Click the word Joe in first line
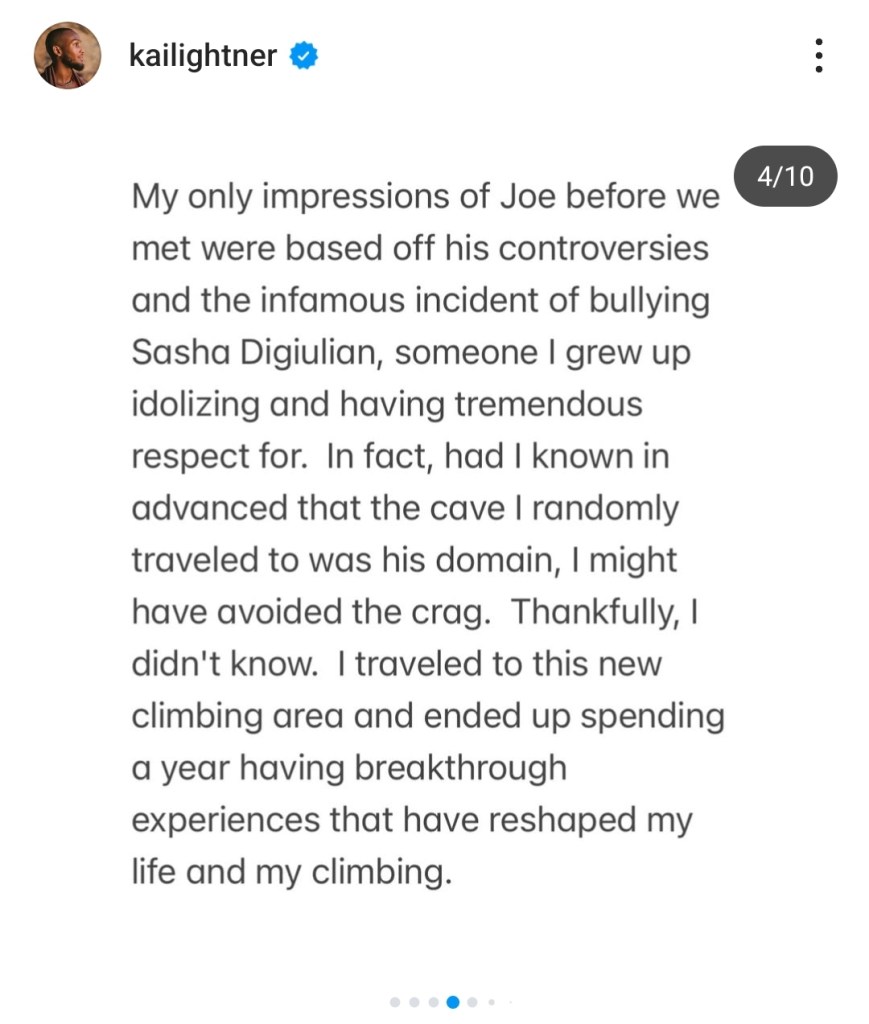Screen dimensions: 869x1024 (x=526, y=196)
